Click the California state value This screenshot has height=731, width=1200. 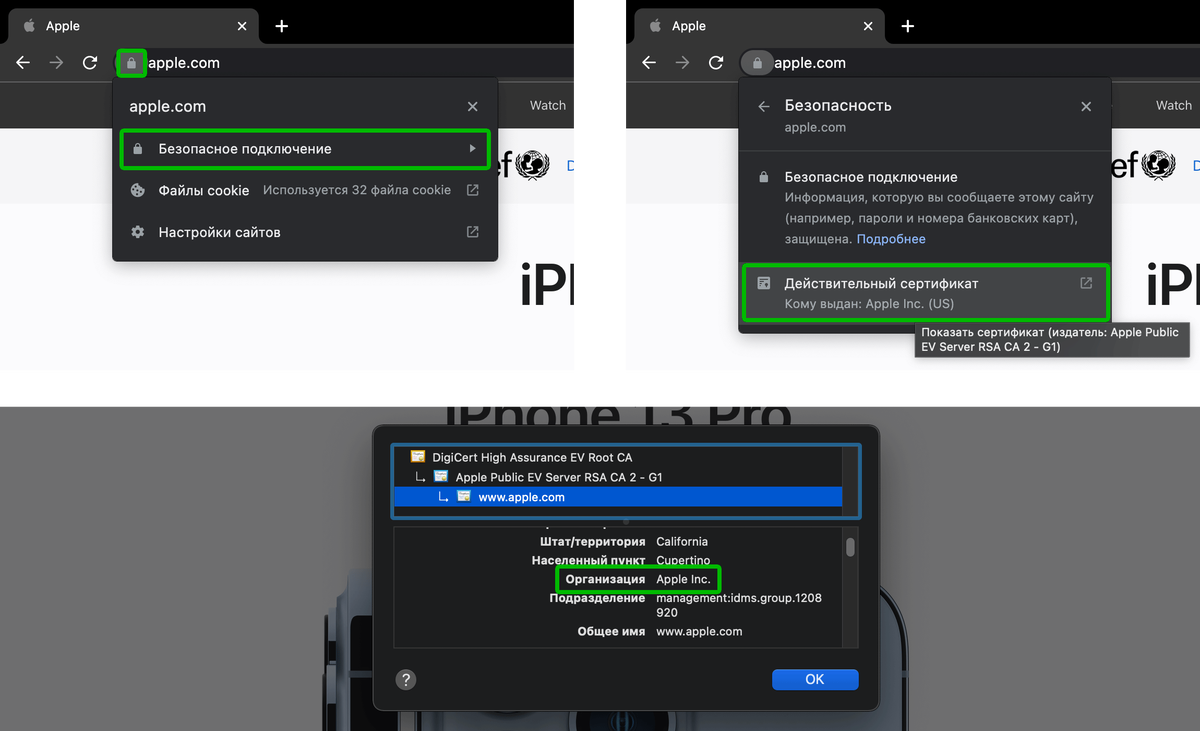(x=682, y=541)
